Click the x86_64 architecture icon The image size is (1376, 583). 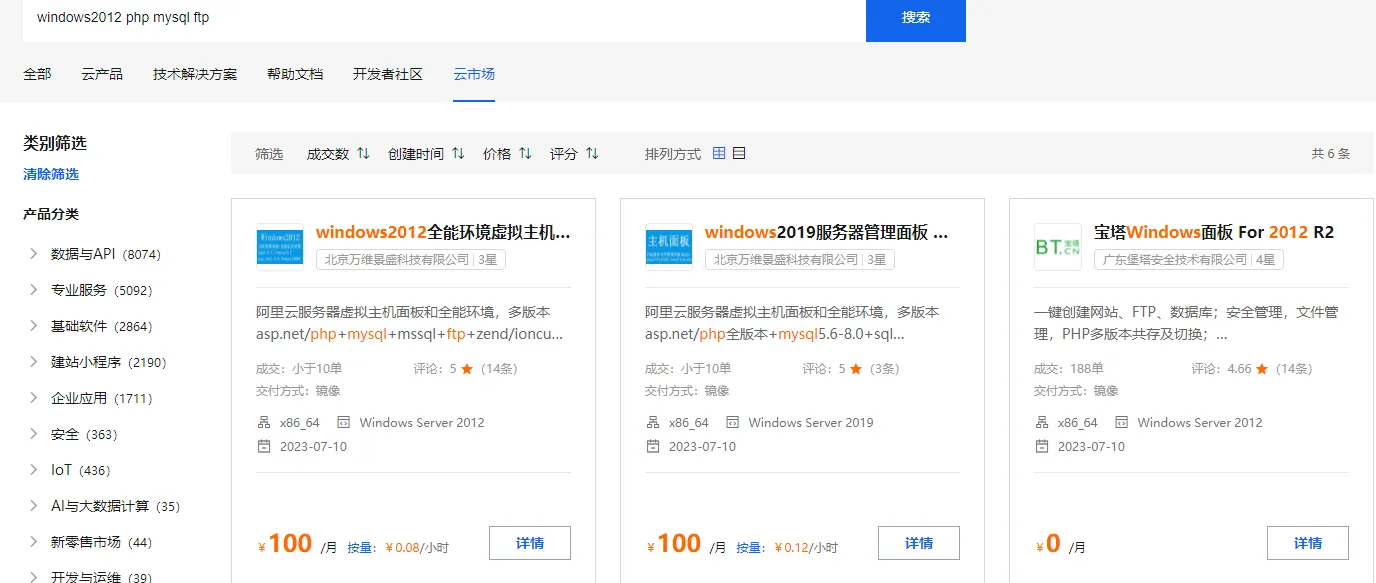(x=264, y=422)
